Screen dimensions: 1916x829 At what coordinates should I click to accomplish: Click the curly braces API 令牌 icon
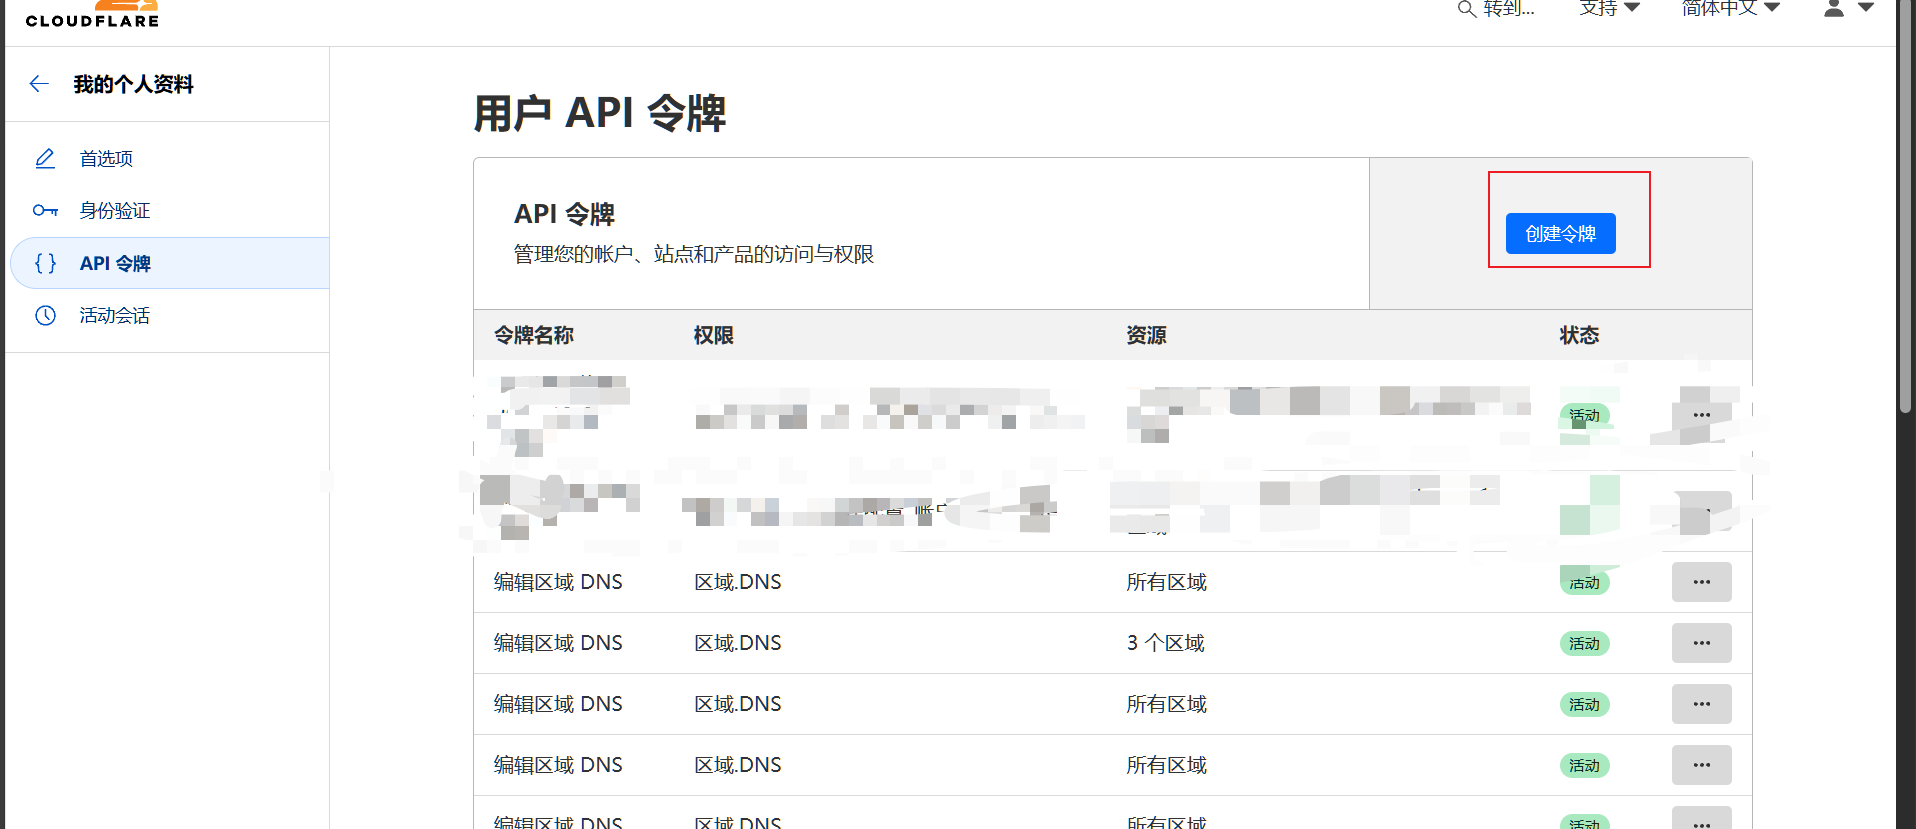point(45,263)
